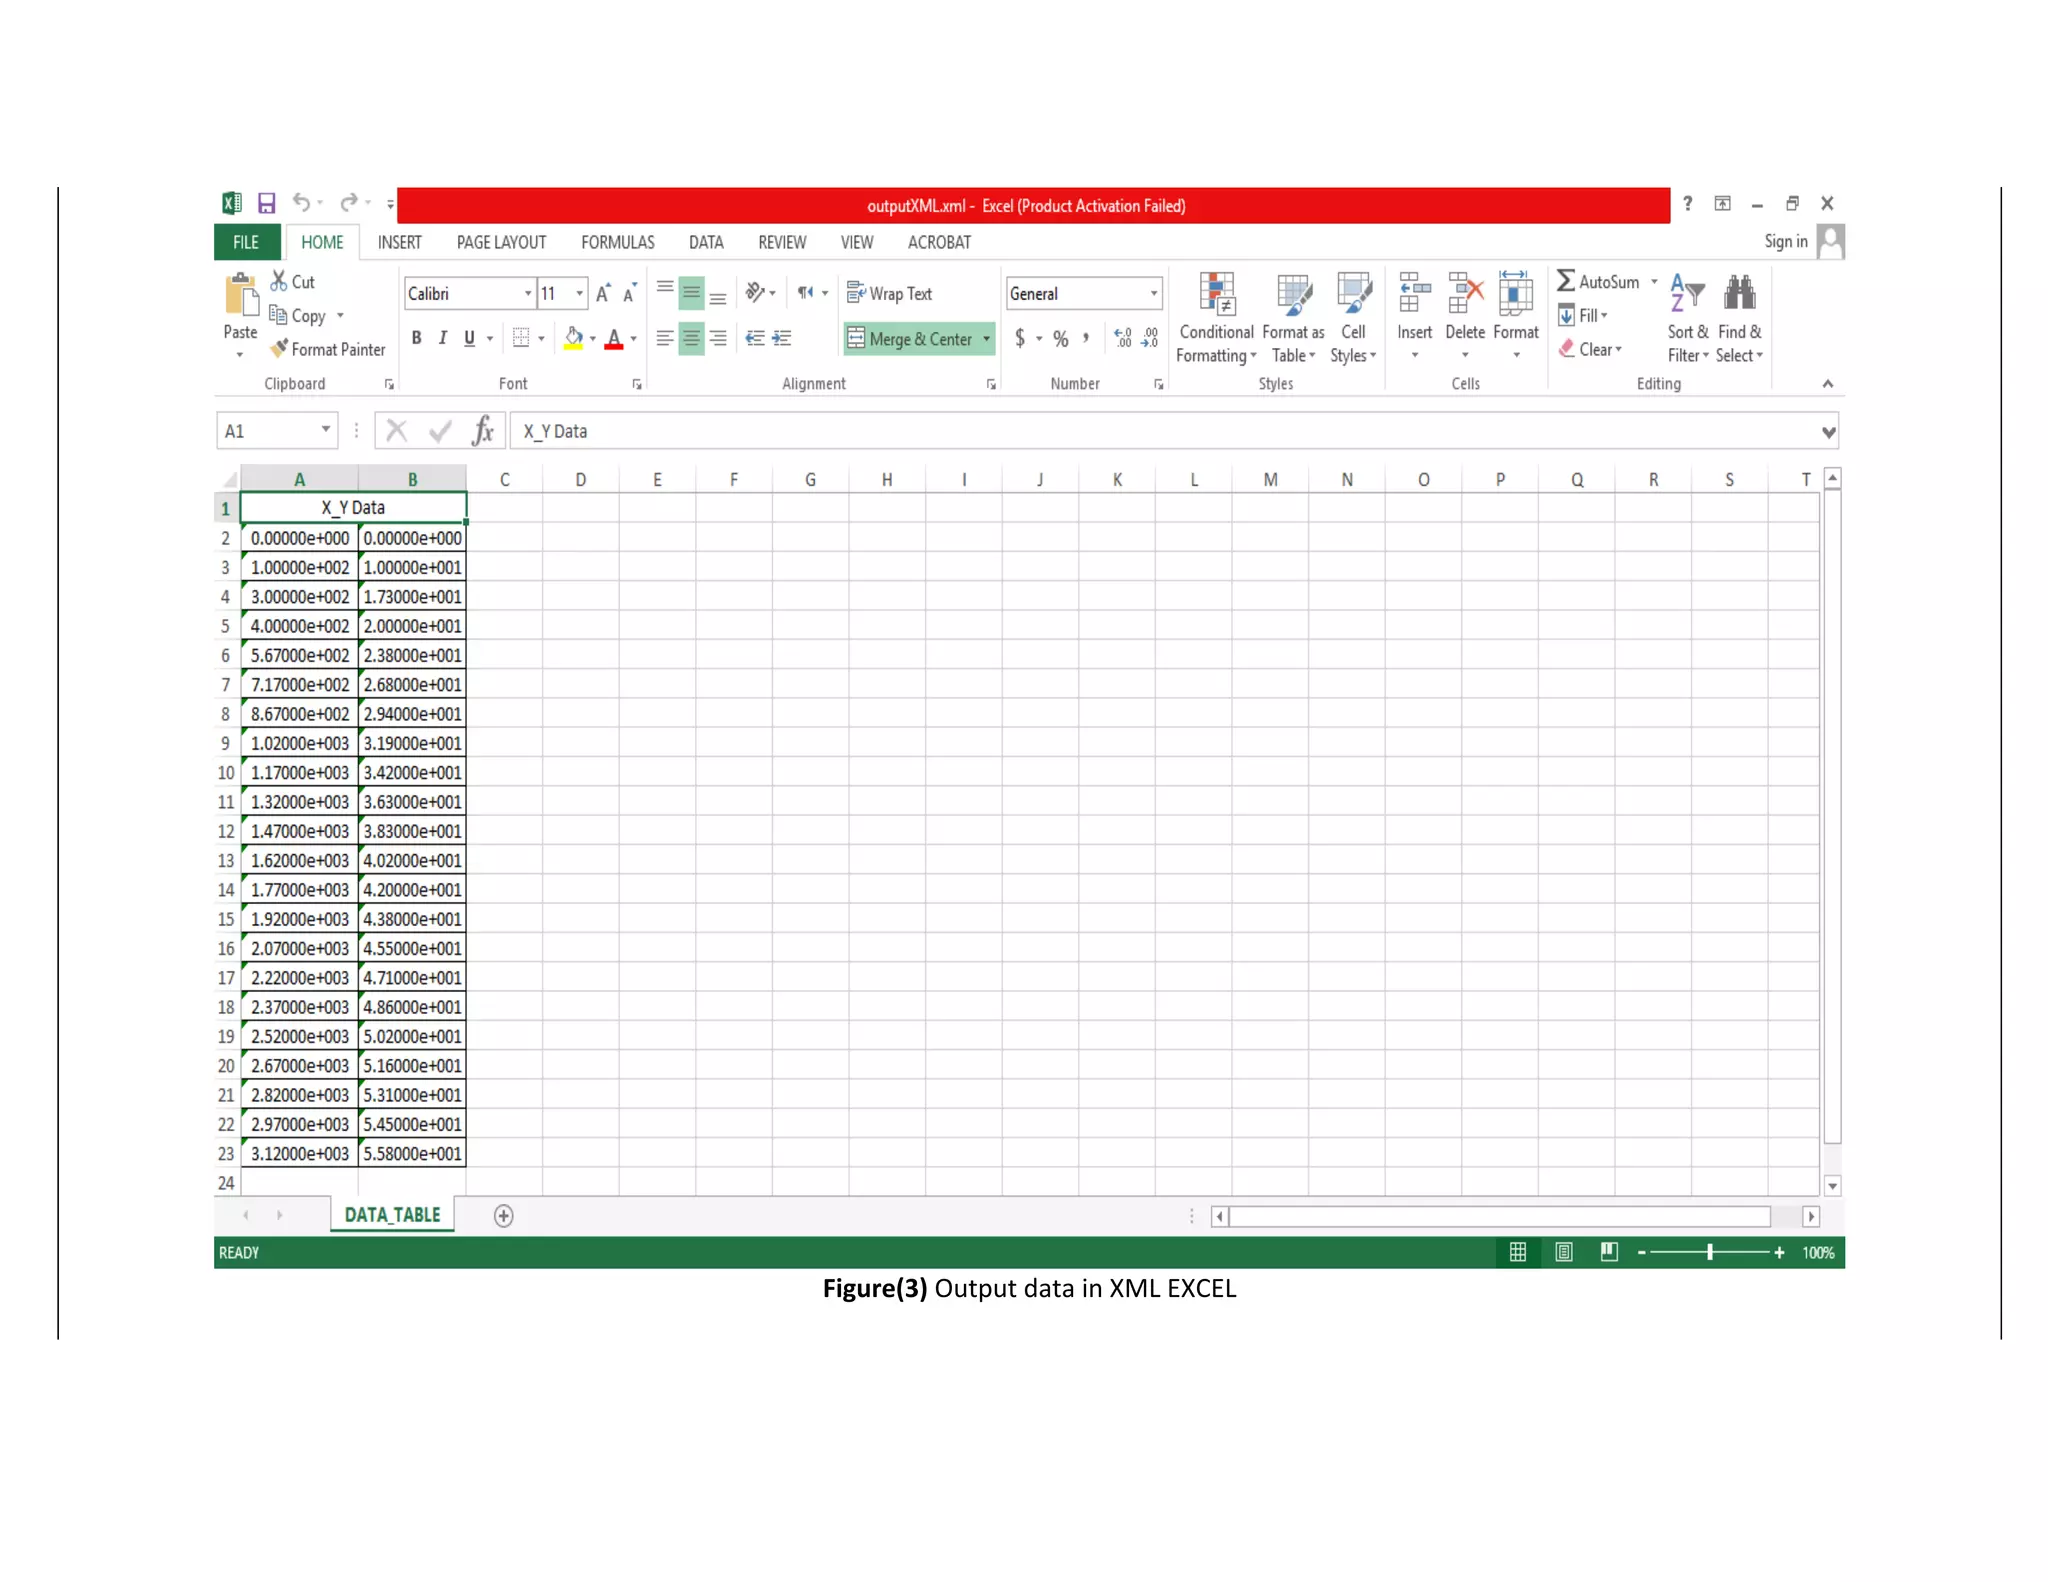2048x1582 pixels.
Task: Click Sign in link
Action: click(1785, 241)
